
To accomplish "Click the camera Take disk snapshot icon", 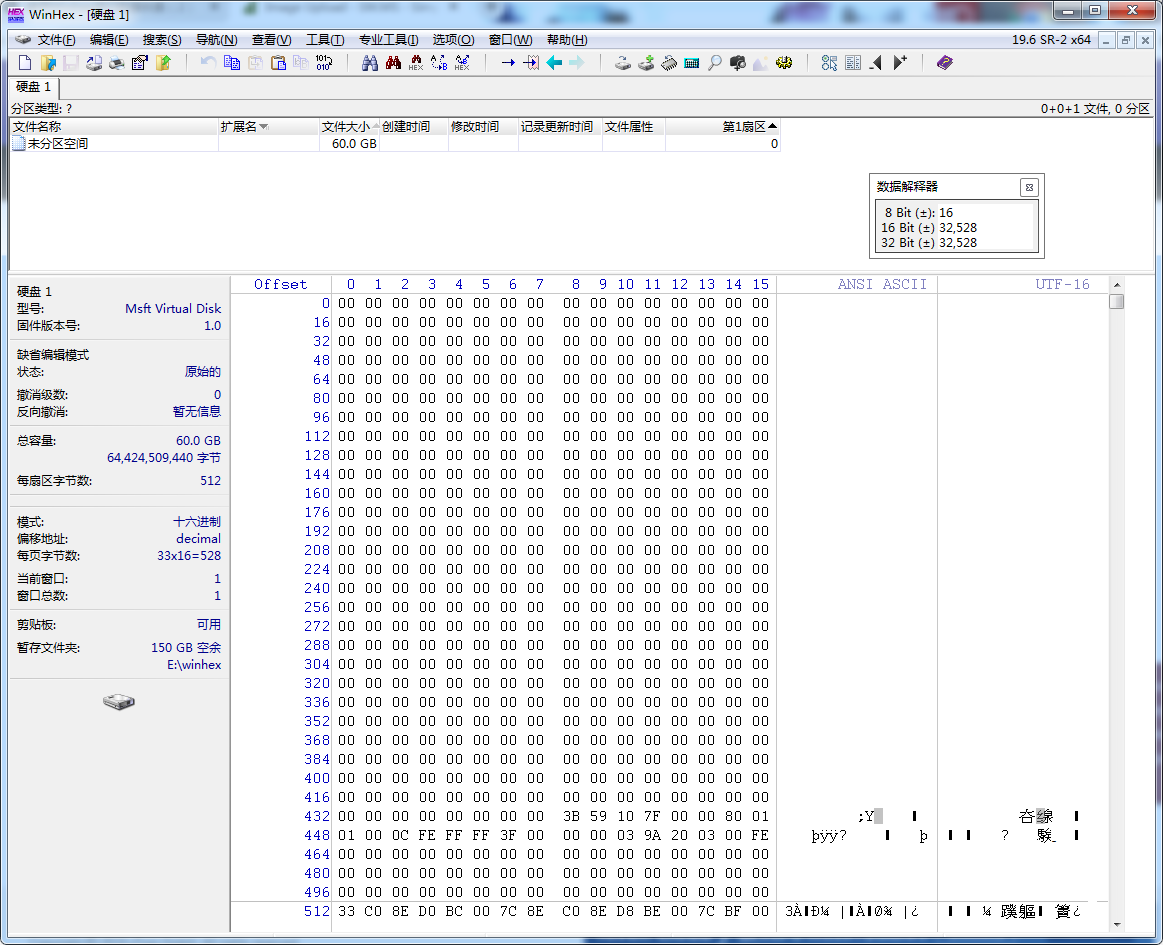I will pos(738,63).
